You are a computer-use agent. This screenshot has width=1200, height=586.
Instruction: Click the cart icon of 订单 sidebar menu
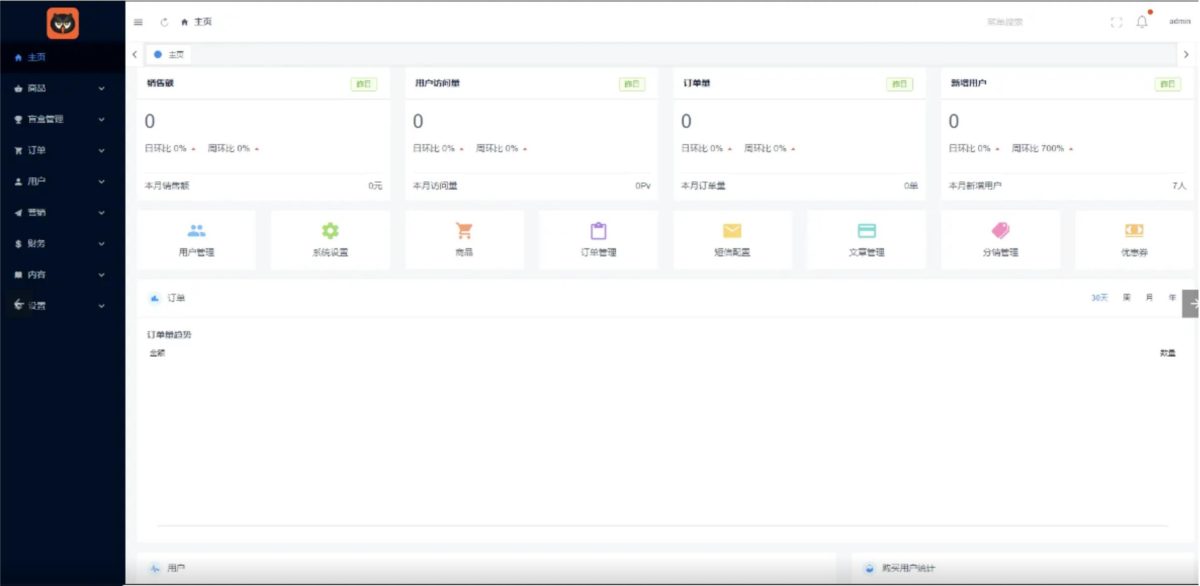click(18, 150)
